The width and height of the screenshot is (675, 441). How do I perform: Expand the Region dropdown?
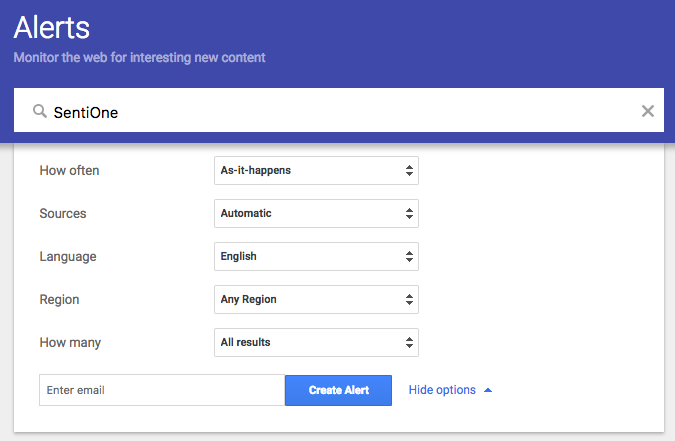point(316,299)
